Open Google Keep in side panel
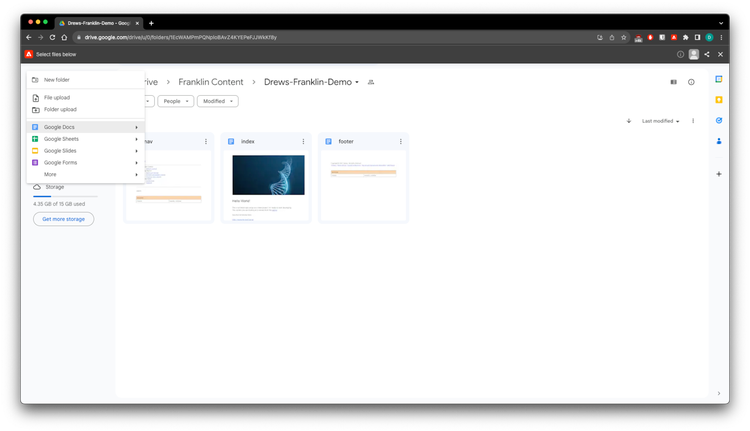 719,100
